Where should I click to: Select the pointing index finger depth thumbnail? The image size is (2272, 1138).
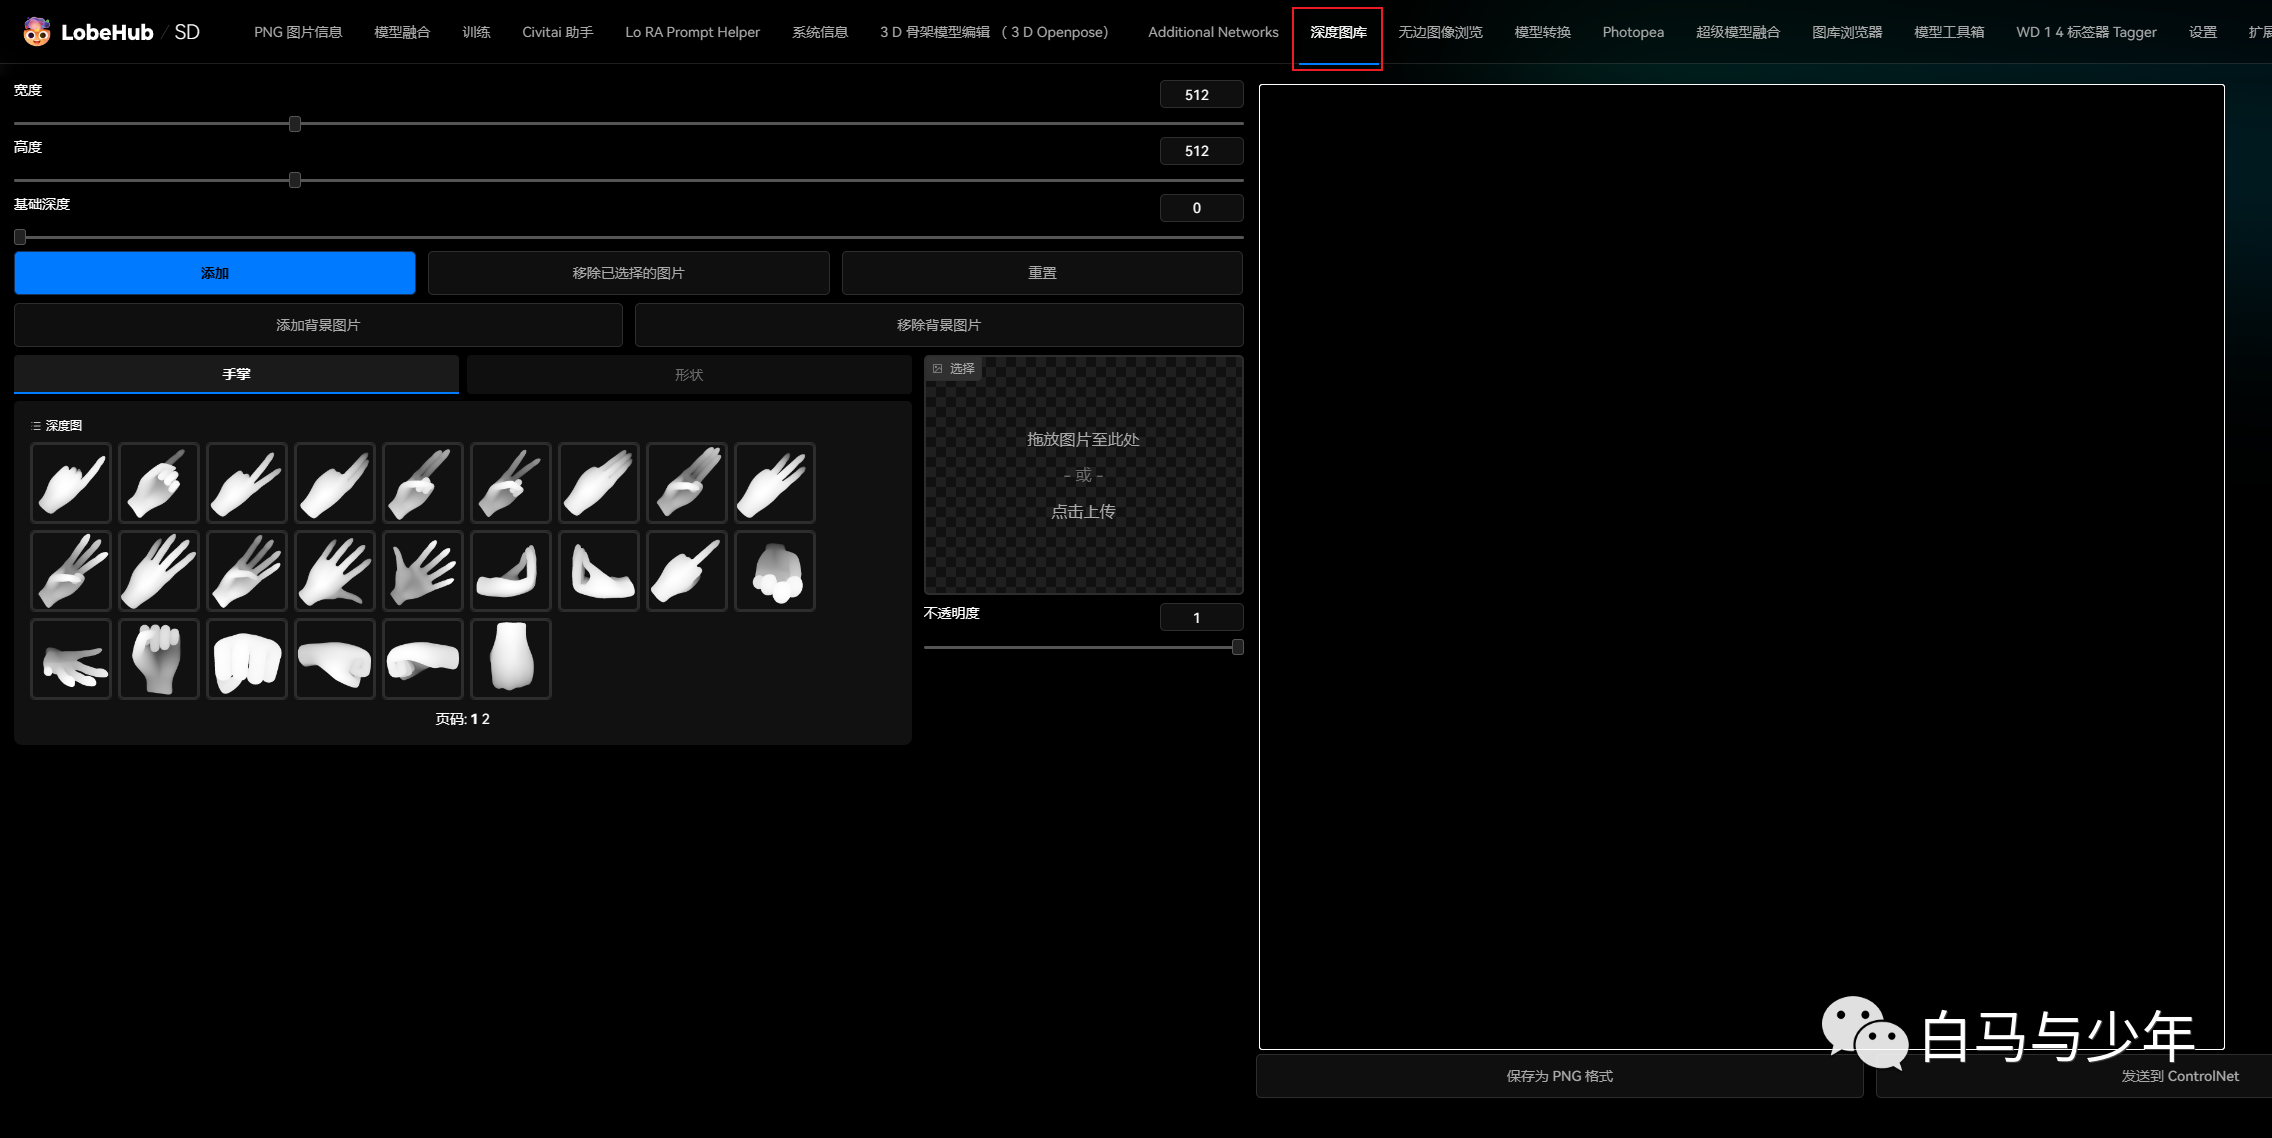tap(71, 483)
